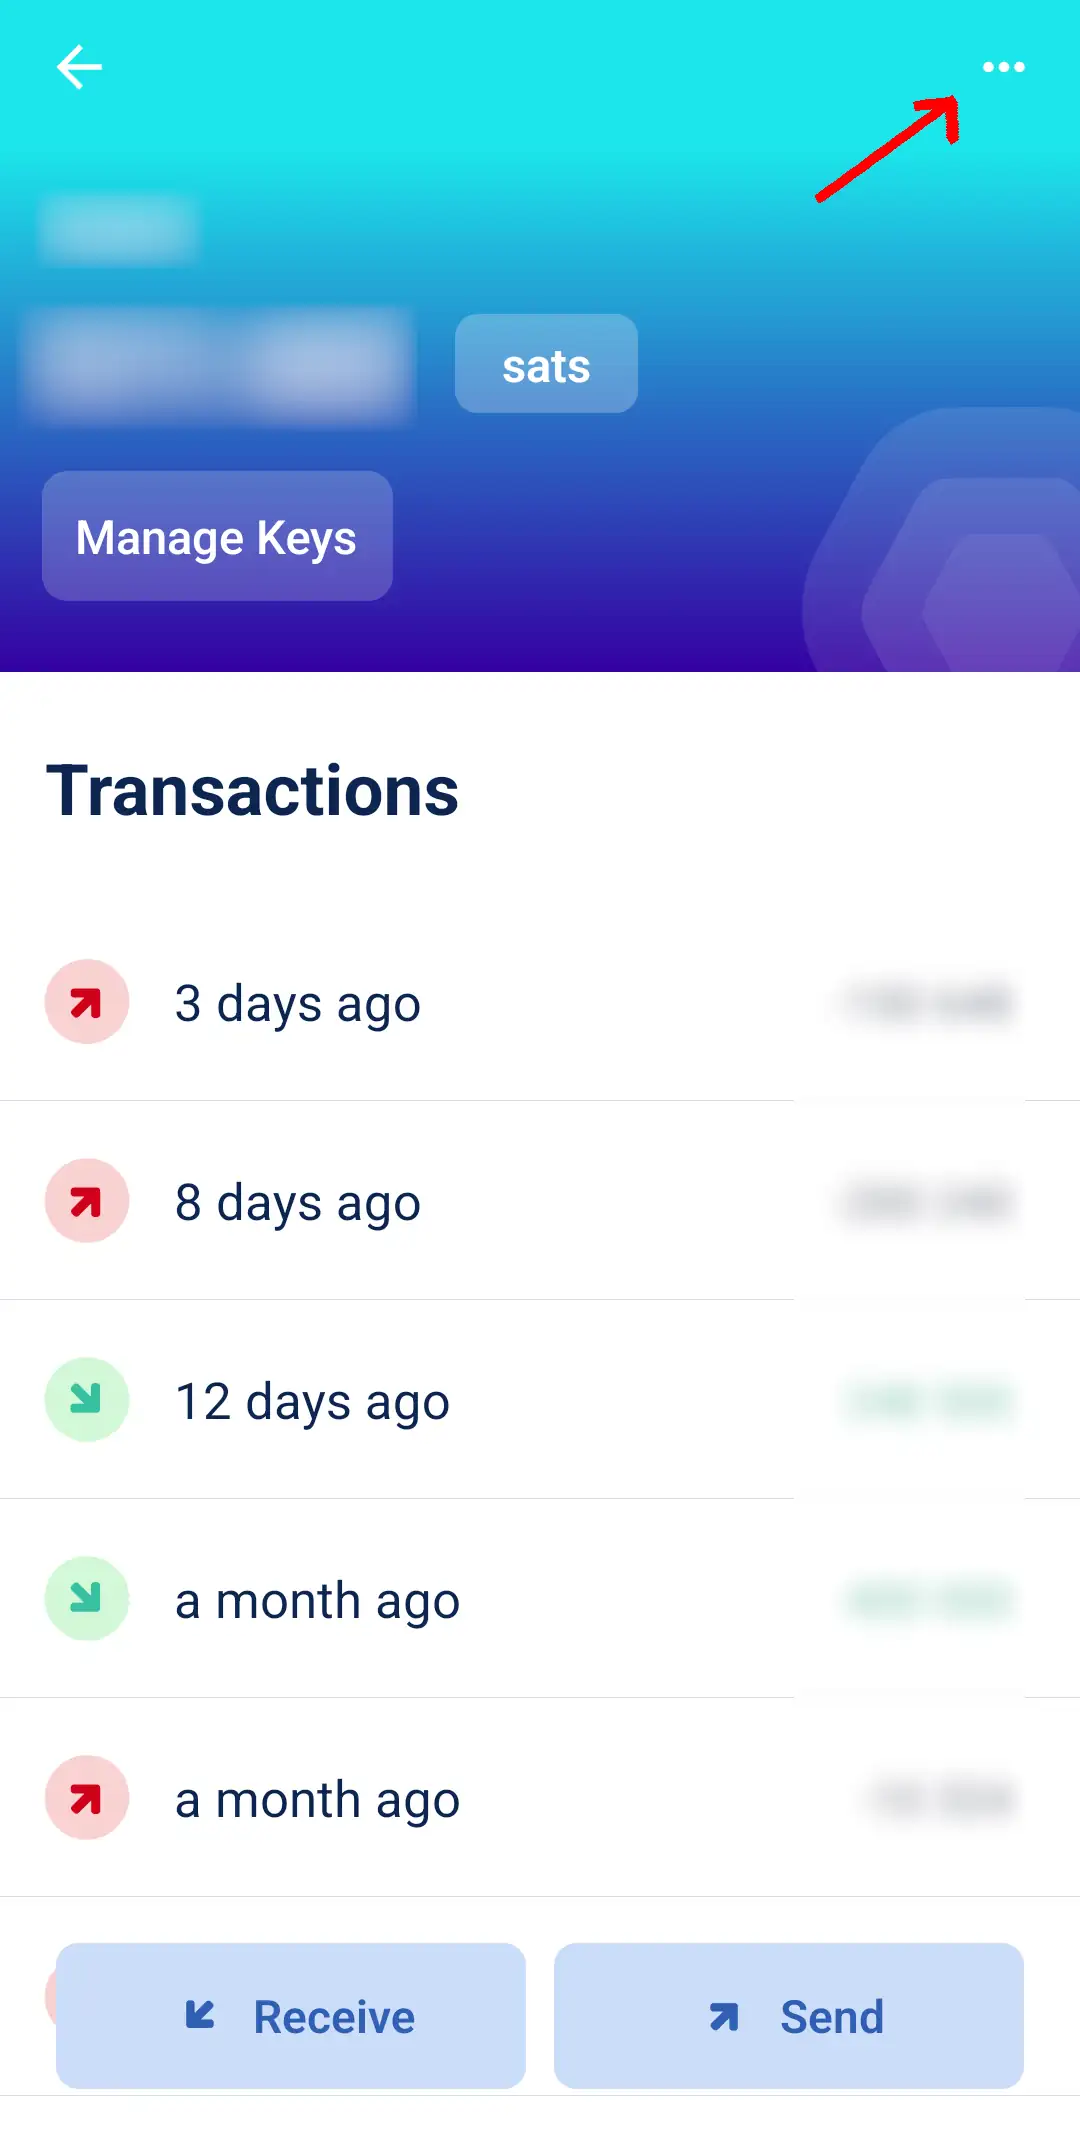
Task: Tap the back arrow icon
Action: (x=79, y=67)
